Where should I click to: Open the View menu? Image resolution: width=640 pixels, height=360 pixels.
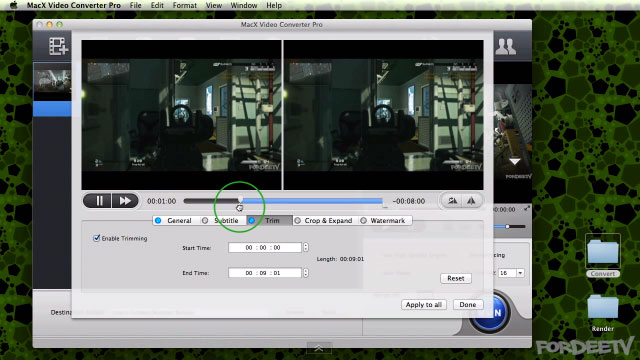coord(213,5)
